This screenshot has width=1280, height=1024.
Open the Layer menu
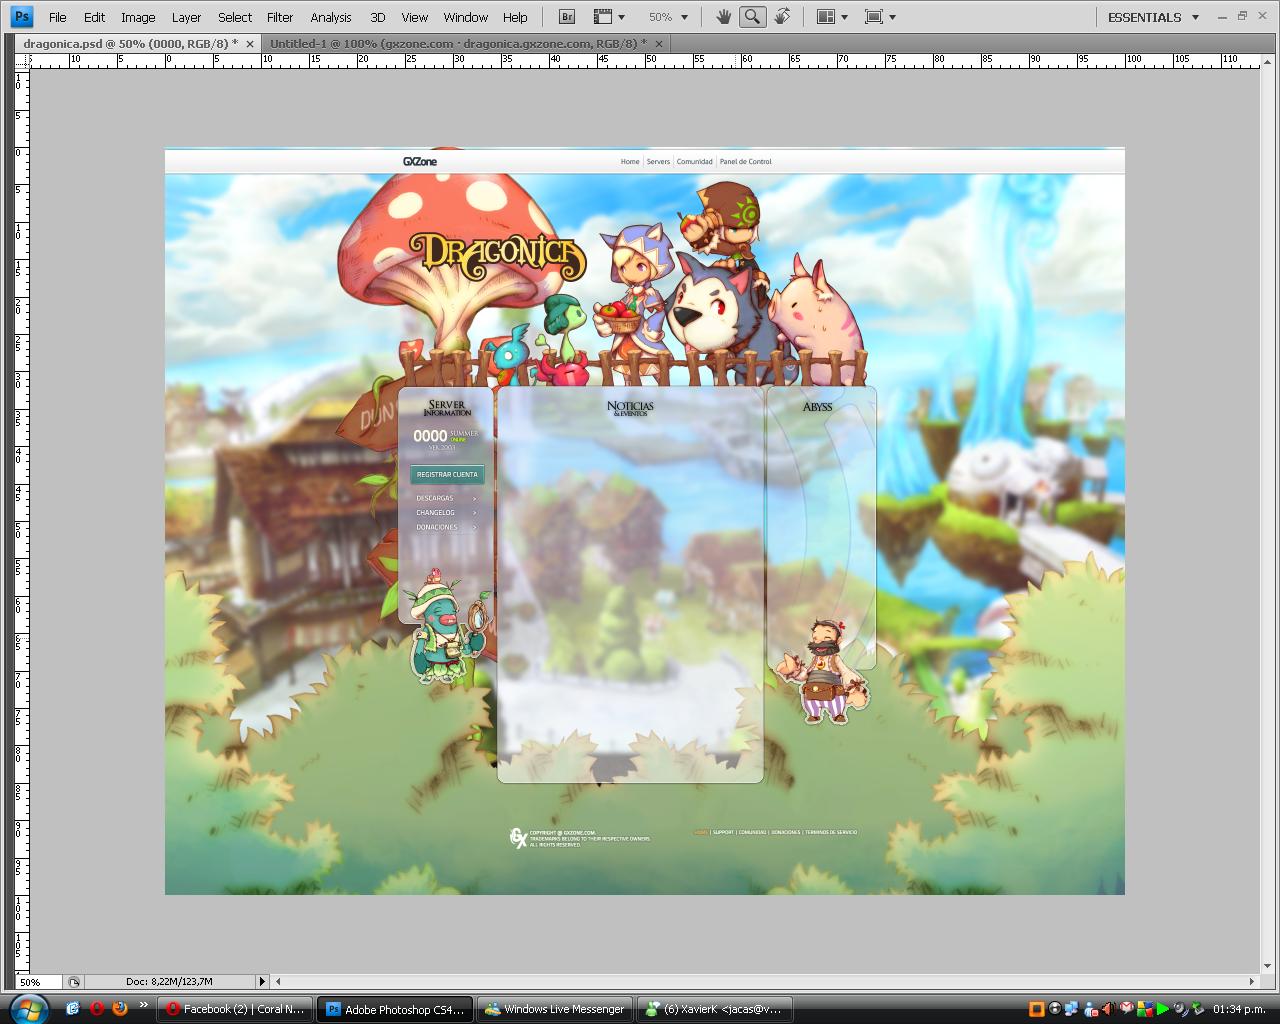(x=186, y=17)
